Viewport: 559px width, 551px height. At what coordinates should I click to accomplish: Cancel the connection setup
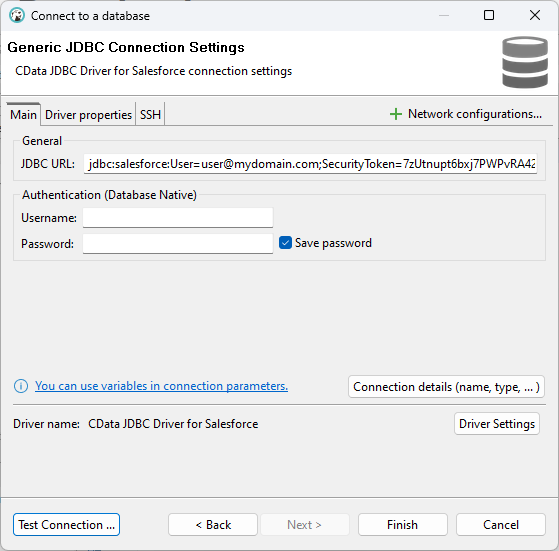point(501,525)
